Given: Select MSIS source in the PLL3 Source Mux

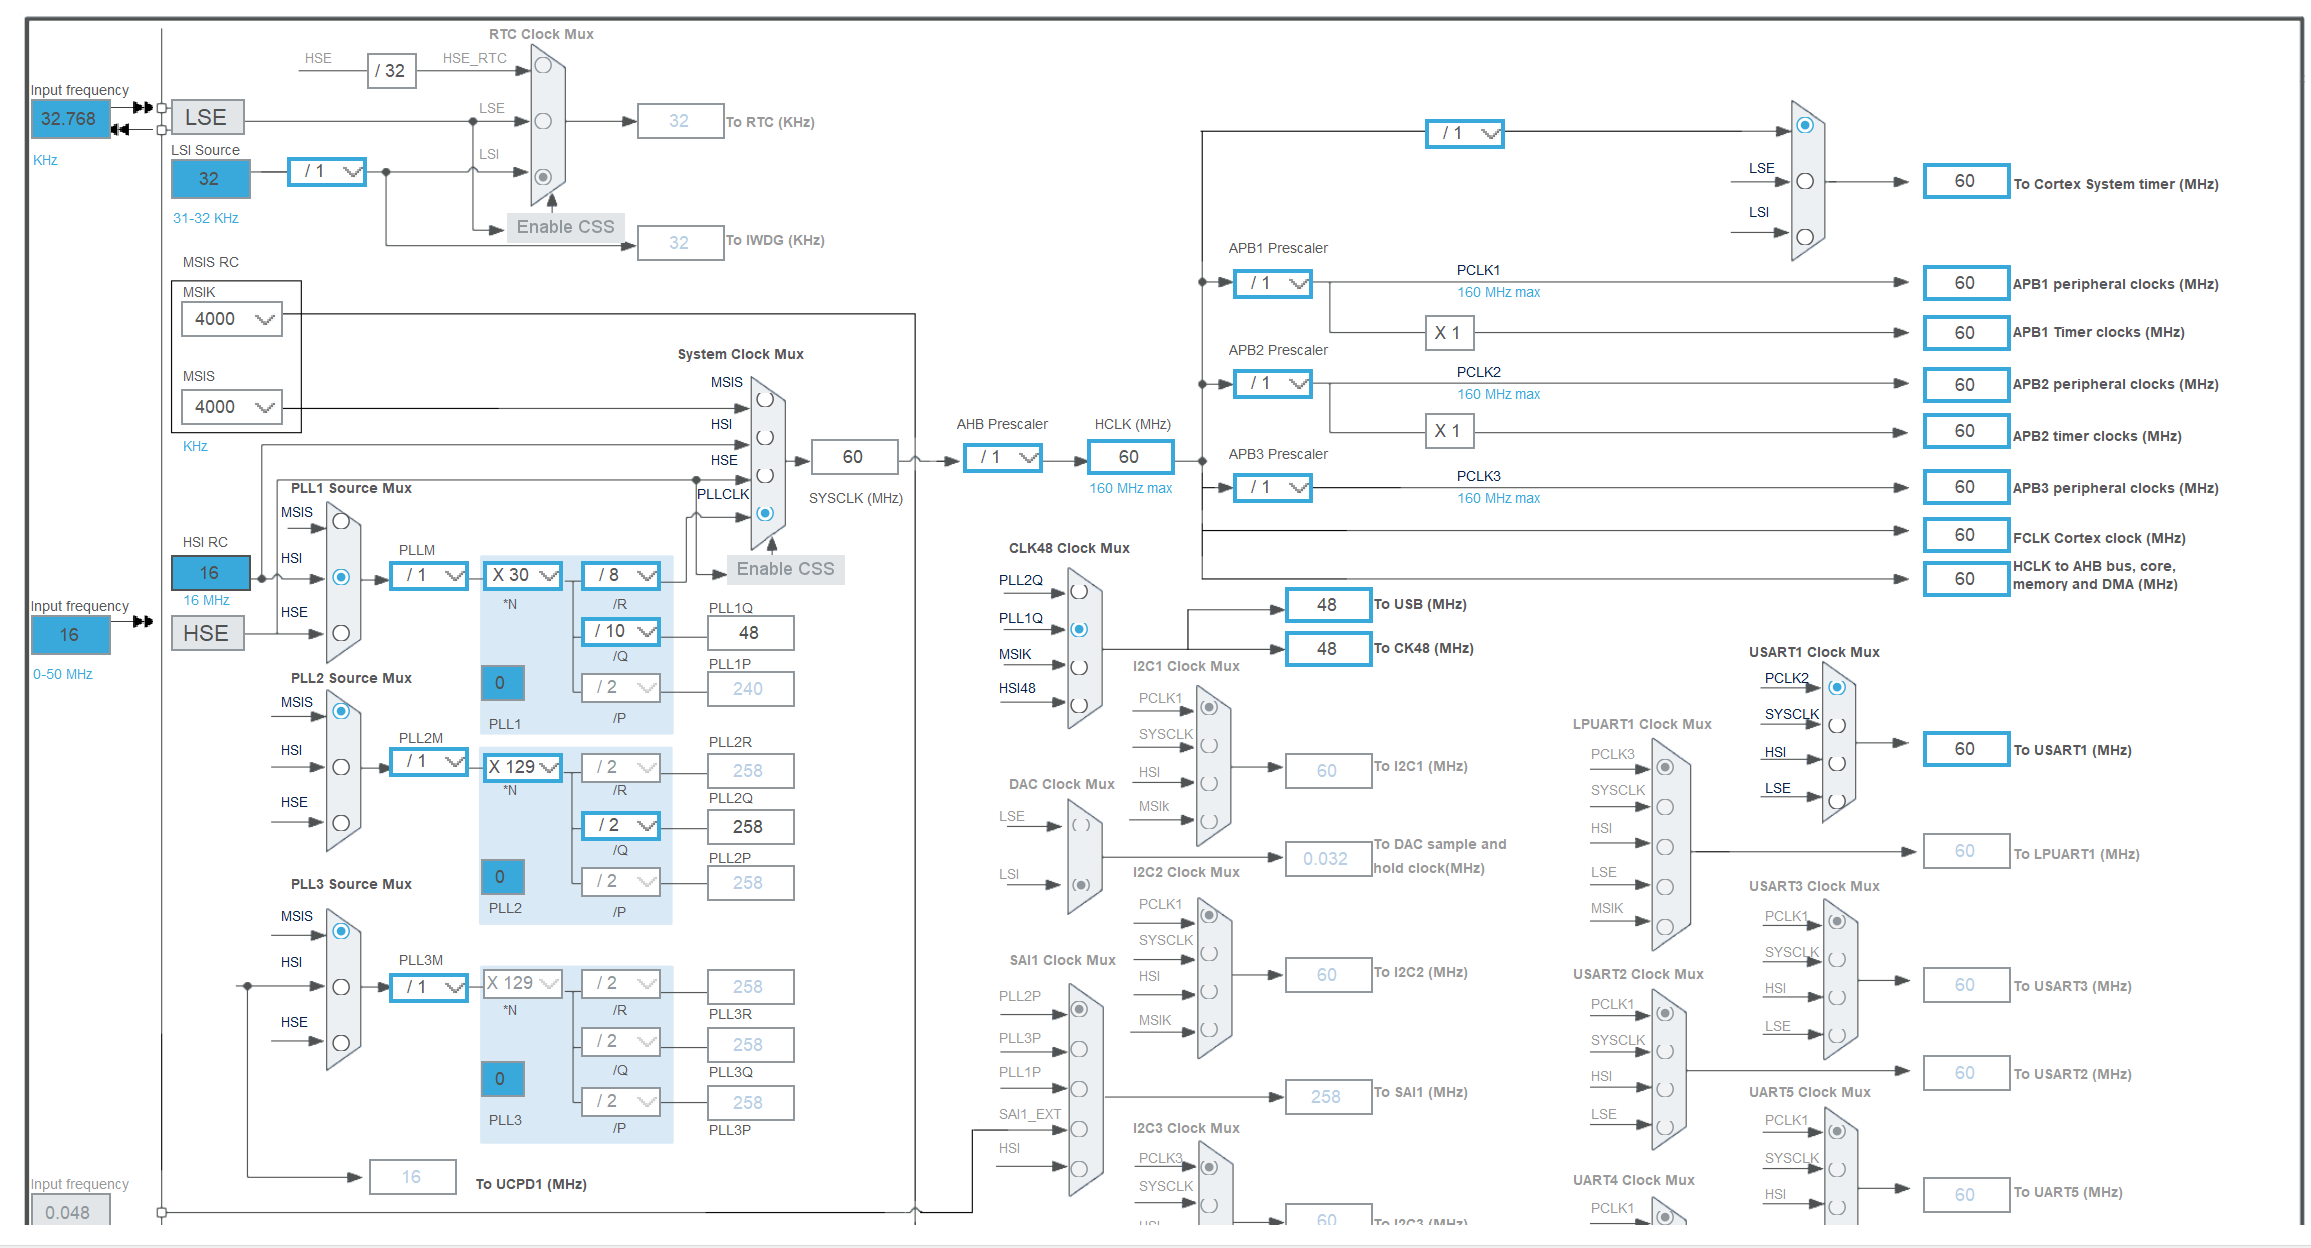Looking at the screenshot, I should 341,931.
